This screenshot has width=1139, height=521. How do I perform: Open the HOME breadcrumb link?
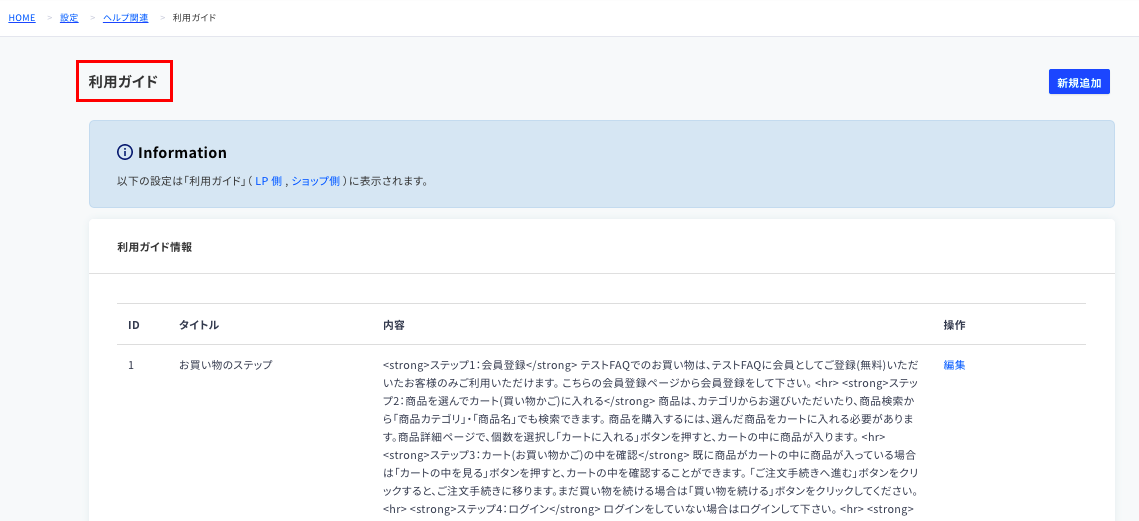(22, 17)
